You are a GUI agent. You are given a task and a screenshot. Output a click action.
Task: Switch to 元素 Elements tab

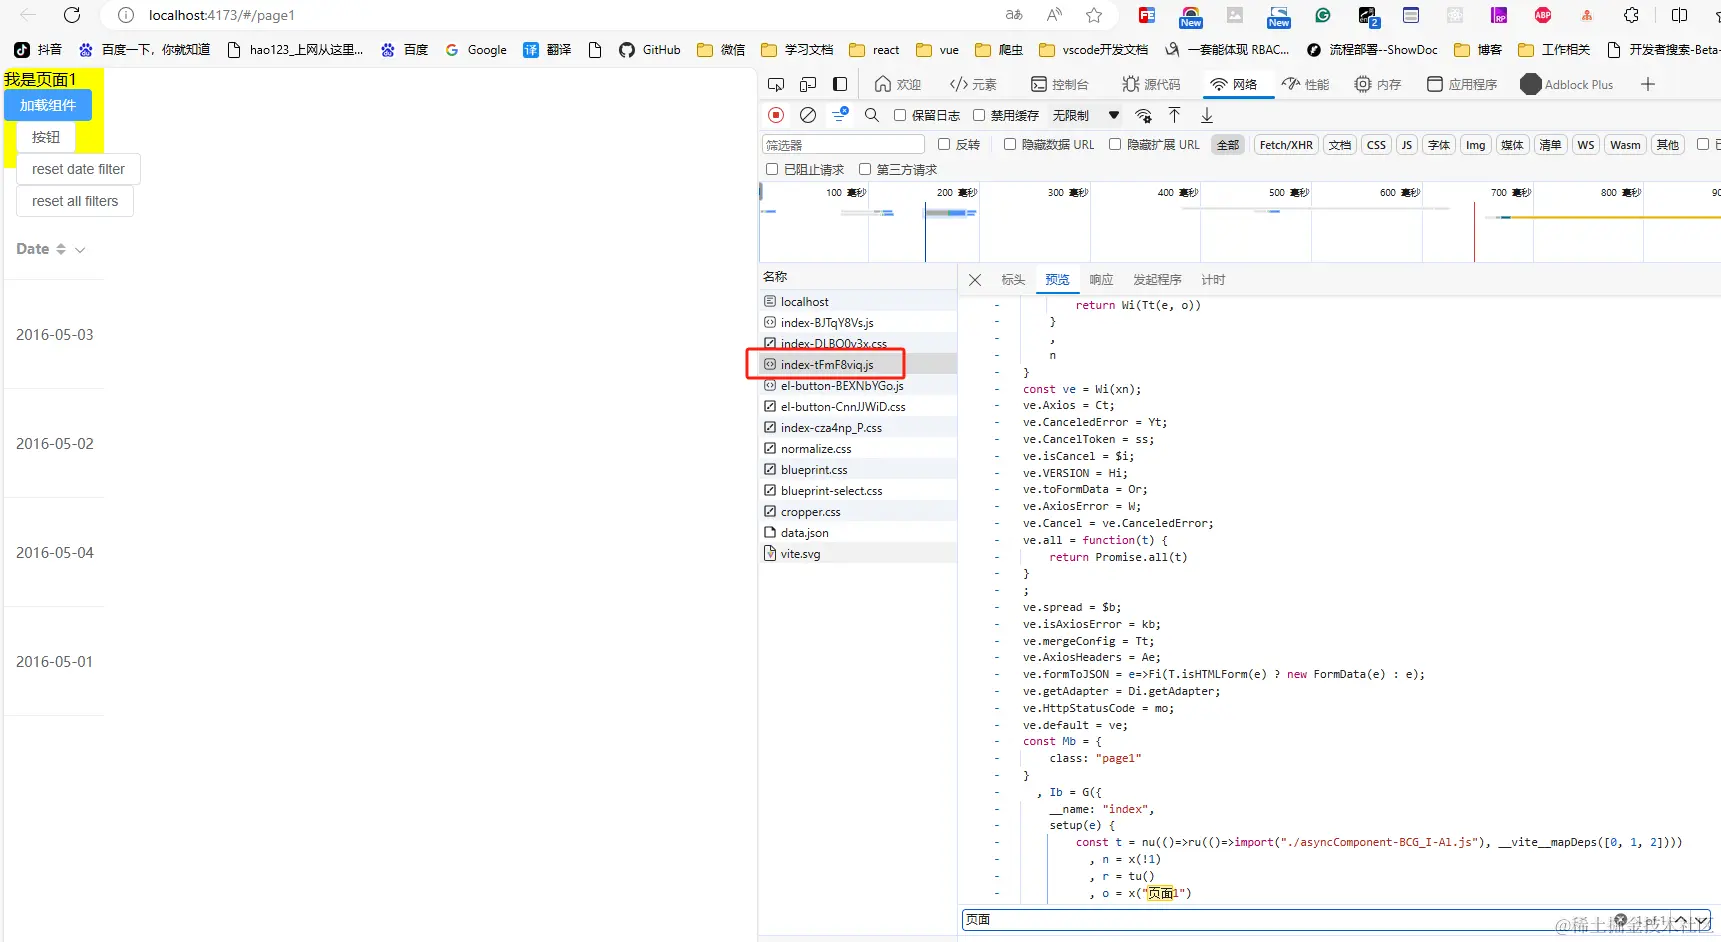[x=973, y=85]
